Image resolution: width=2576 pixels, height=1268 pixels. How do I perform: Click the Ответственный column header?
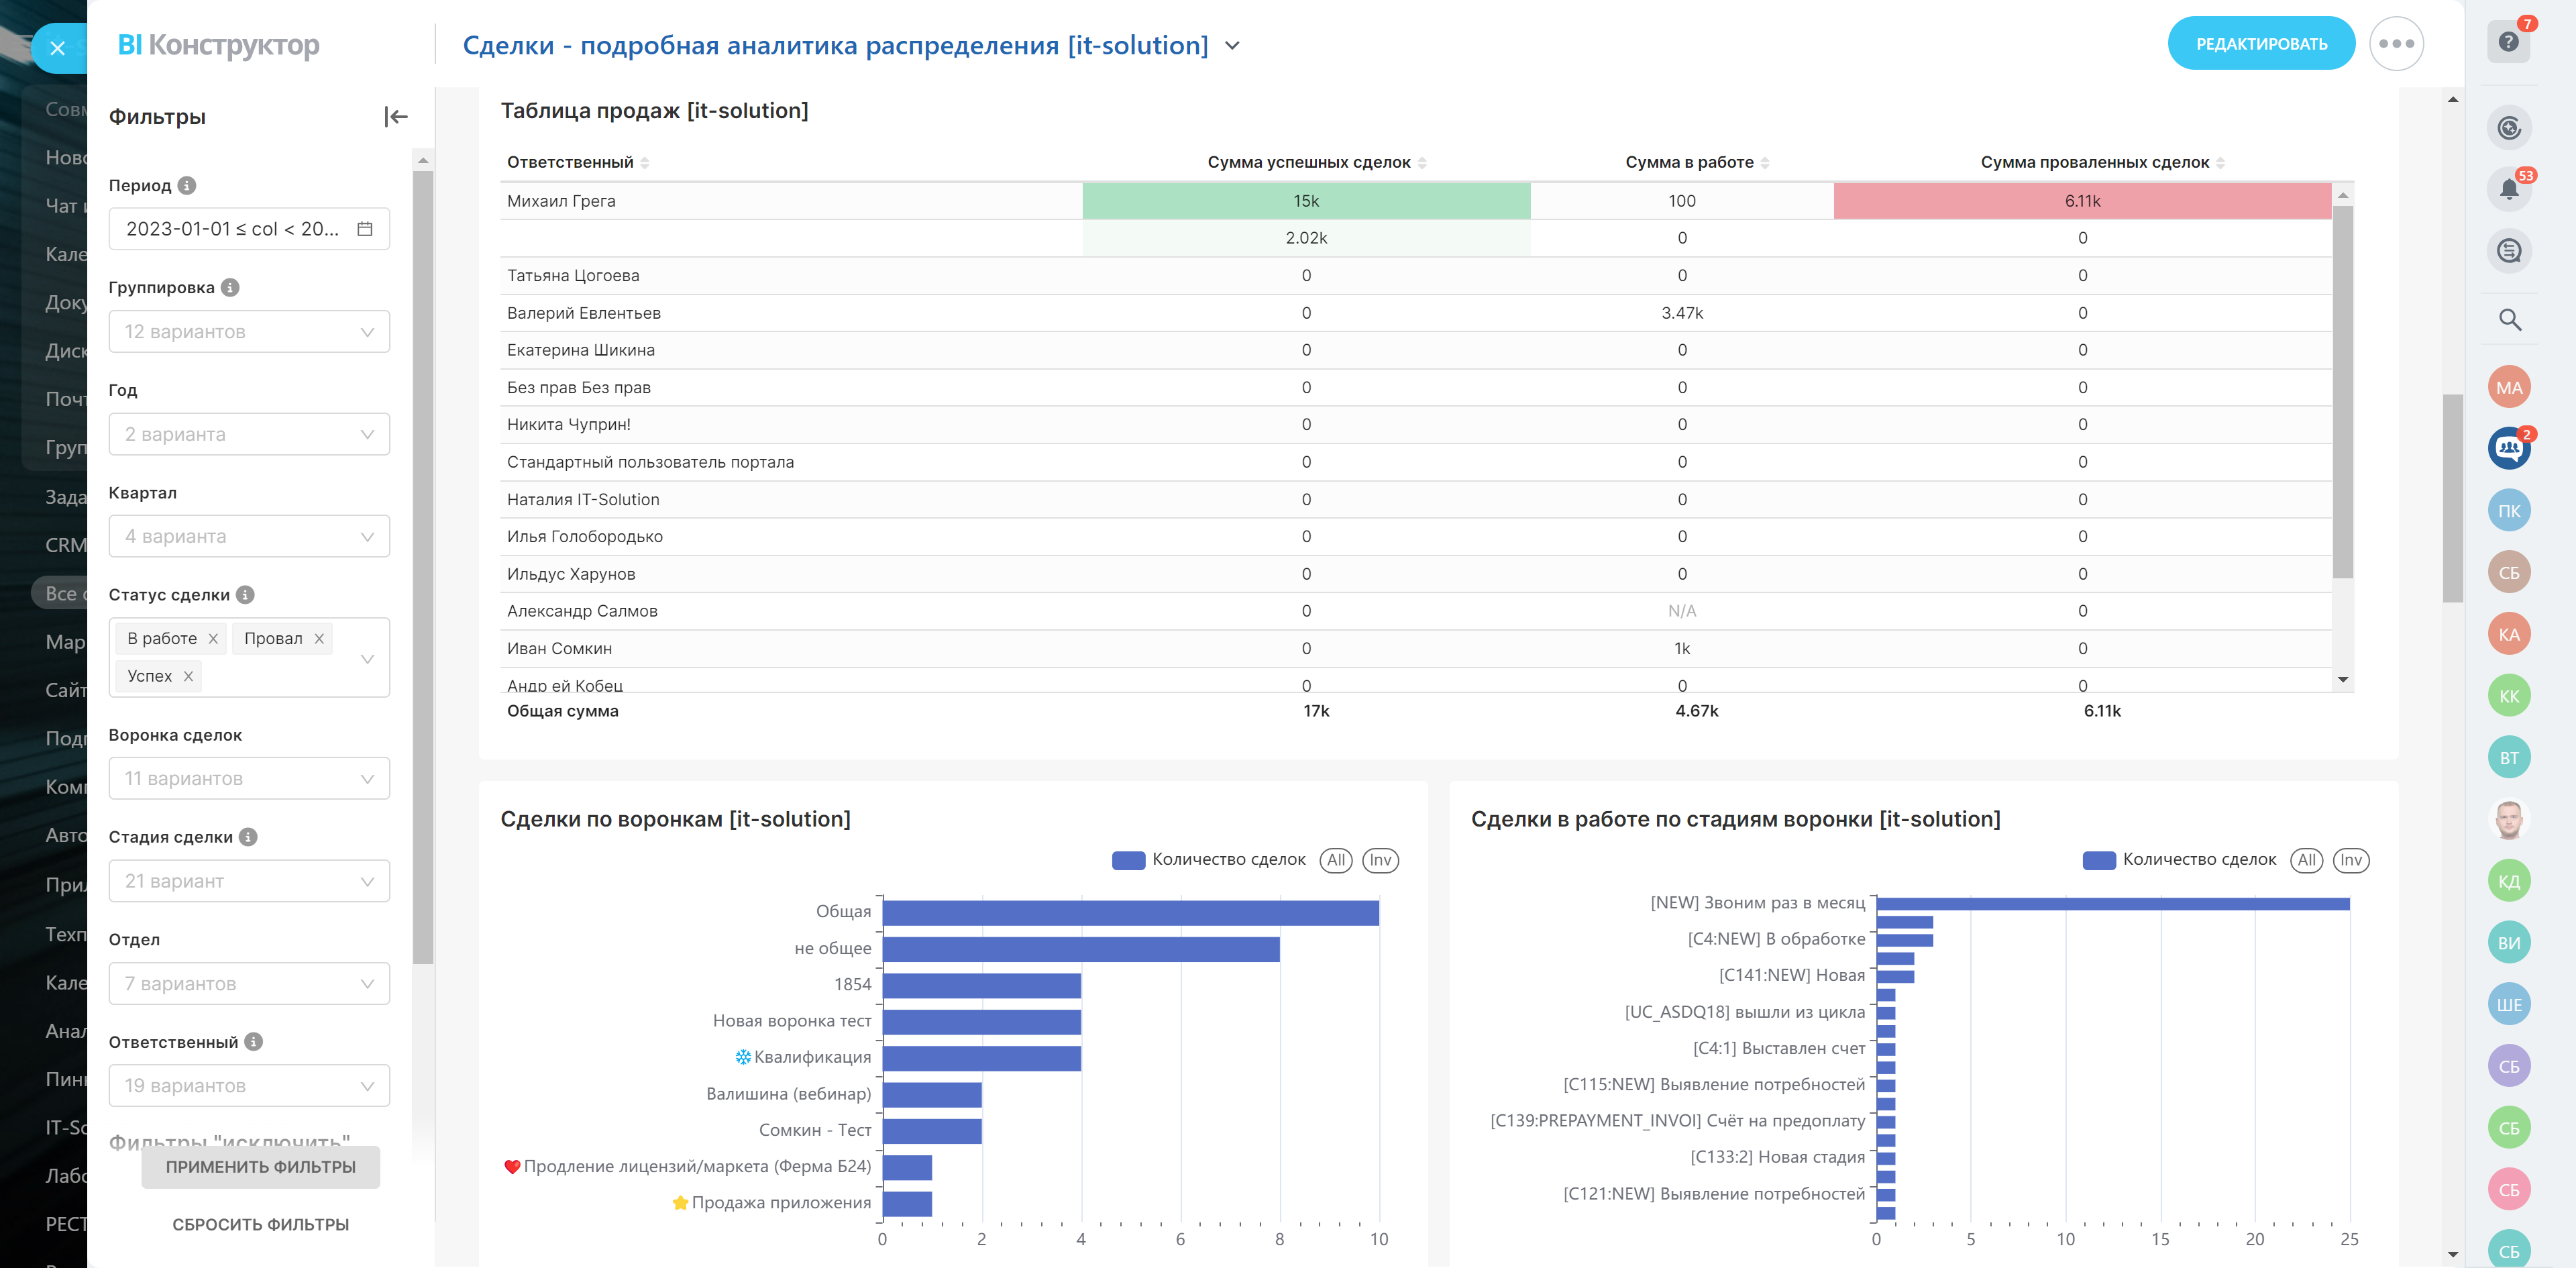[570, 163]
